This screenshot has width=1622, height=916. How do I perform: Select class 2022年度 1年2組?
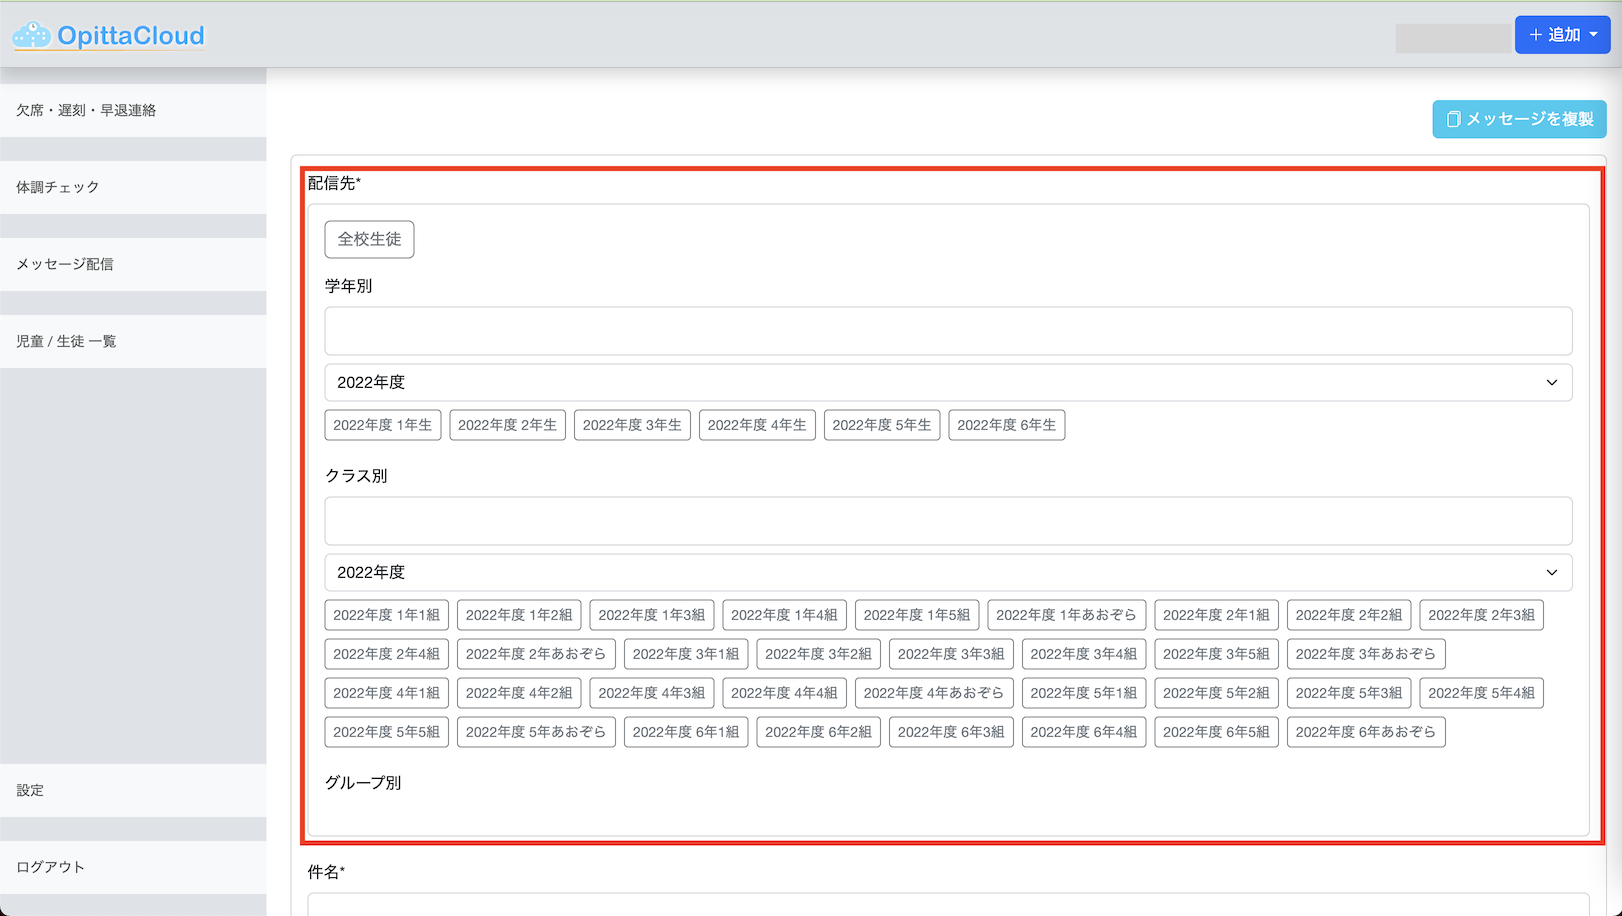519,615
